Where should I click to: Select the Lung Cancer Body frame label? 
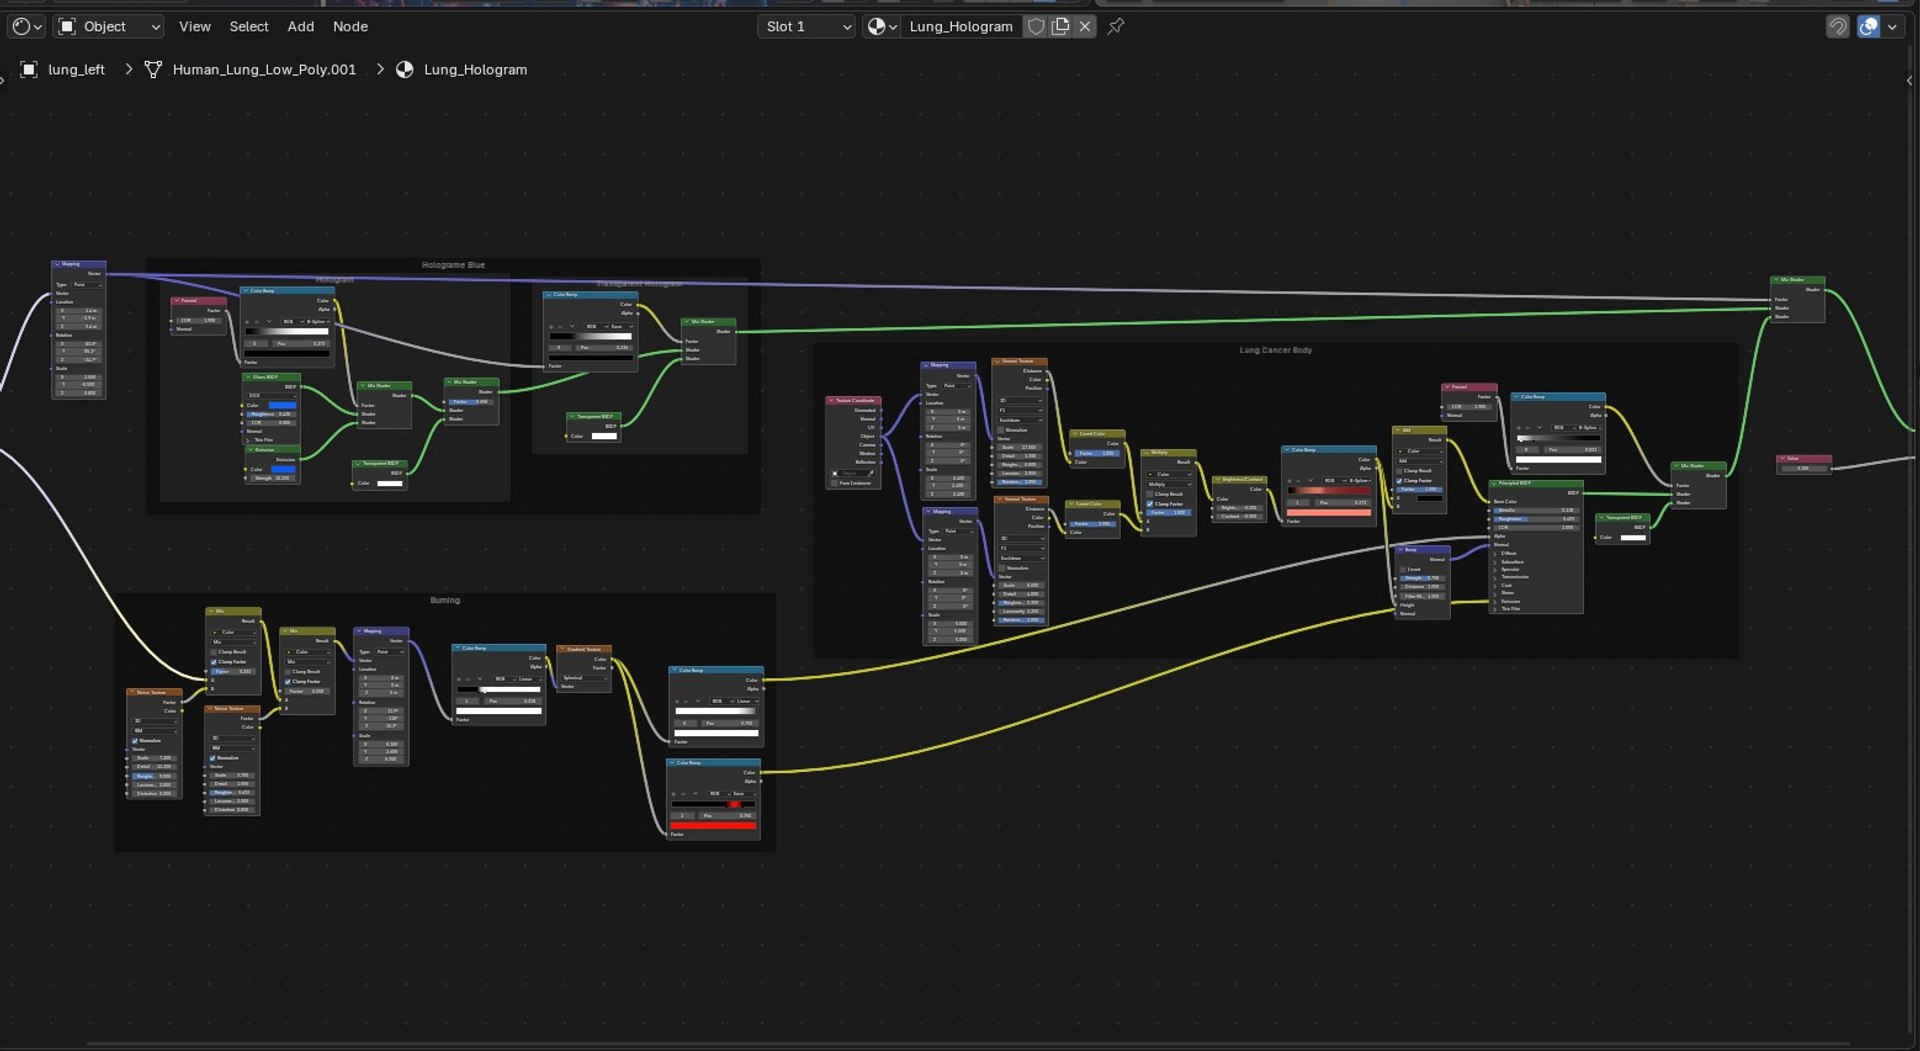pyautogui.click(x=1275, y=350)
